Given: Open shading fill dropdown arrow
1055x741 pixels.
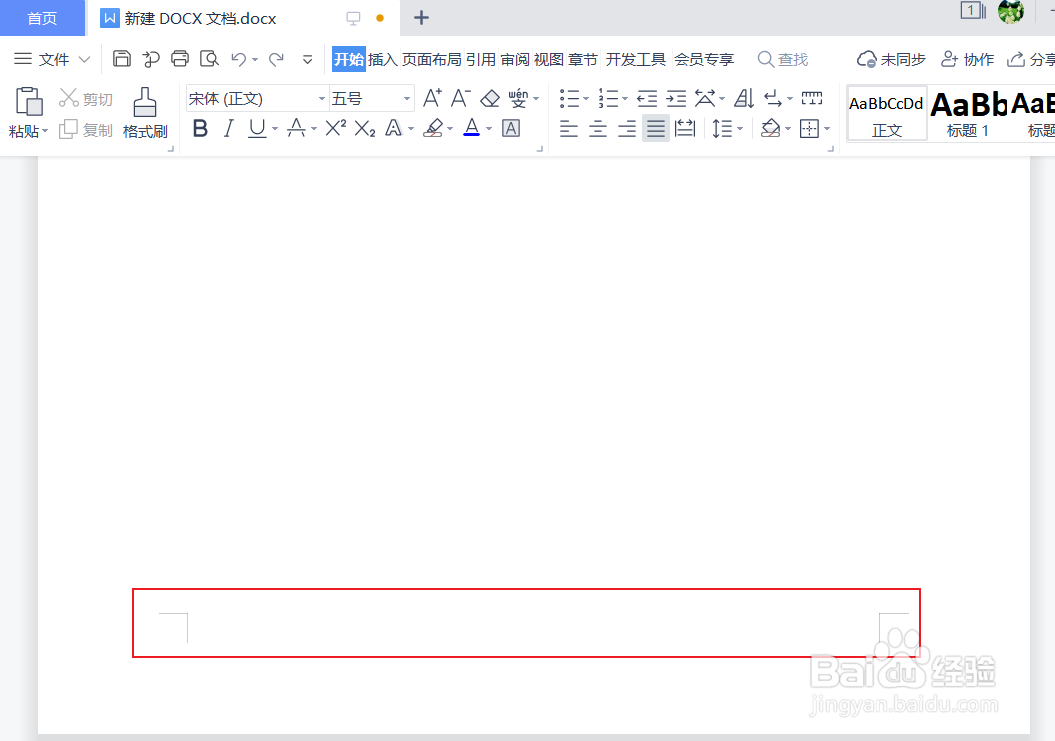Looking at the screenshot, I should click(x=788, y=129).
